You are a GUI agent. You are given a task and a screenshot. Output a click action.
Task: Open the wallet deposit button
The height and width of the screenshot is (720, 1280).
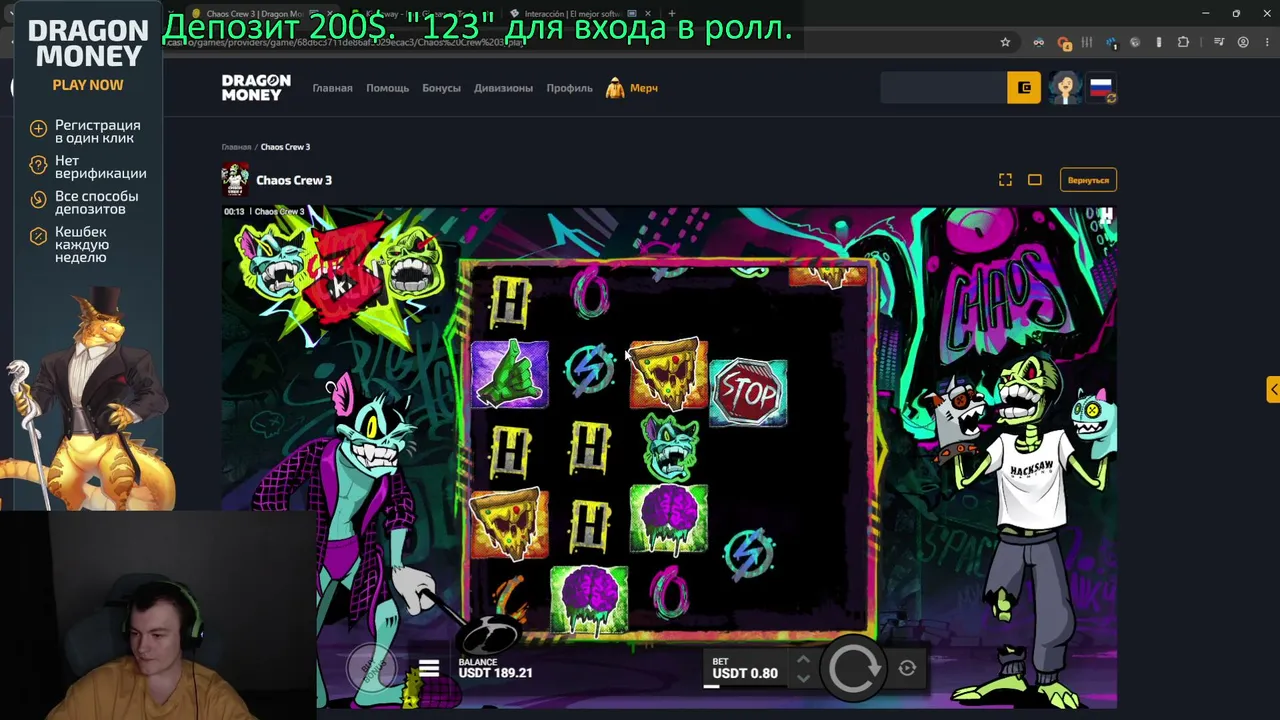tap(1024, 88)
